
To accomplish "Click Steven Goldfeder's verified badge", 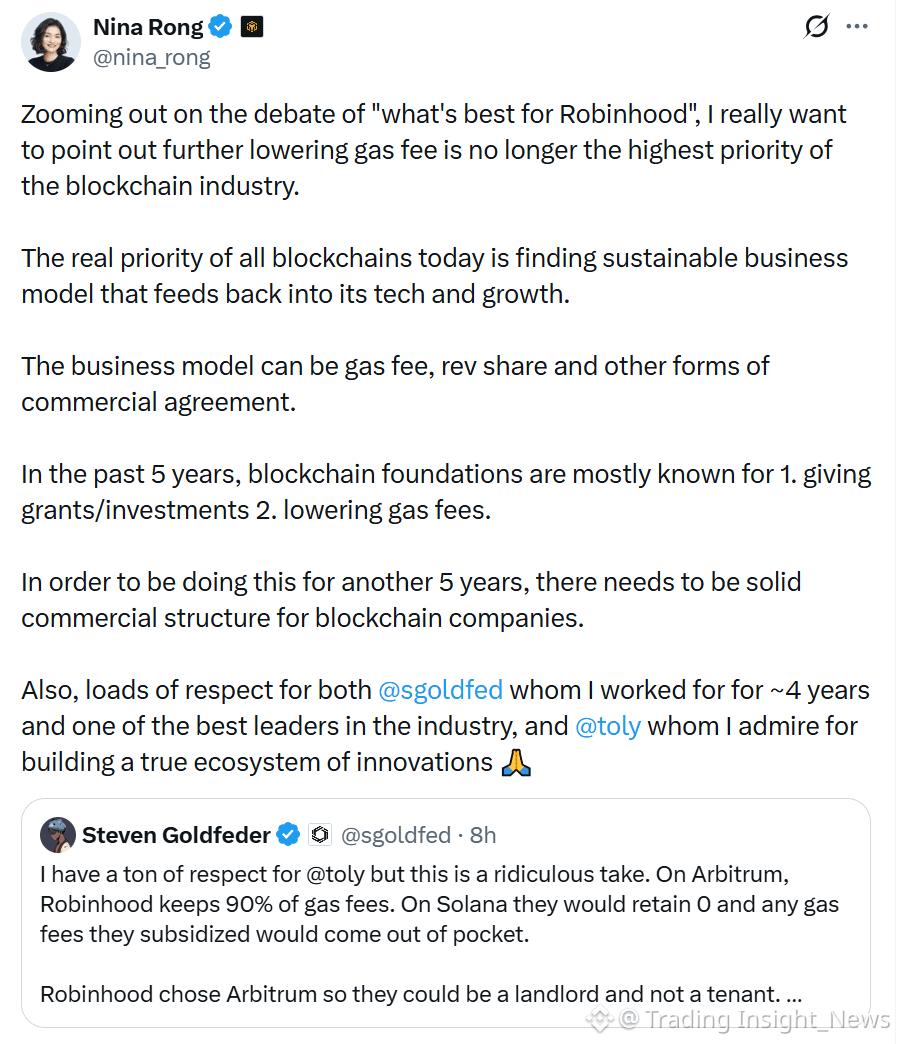I will pyautogui.click(x=288, y=834).
